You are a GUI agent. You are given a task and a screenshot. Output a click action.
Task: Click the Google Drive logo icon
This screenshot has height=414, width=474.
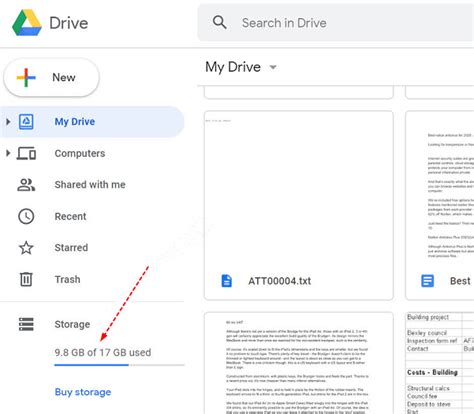coord(27,23)
